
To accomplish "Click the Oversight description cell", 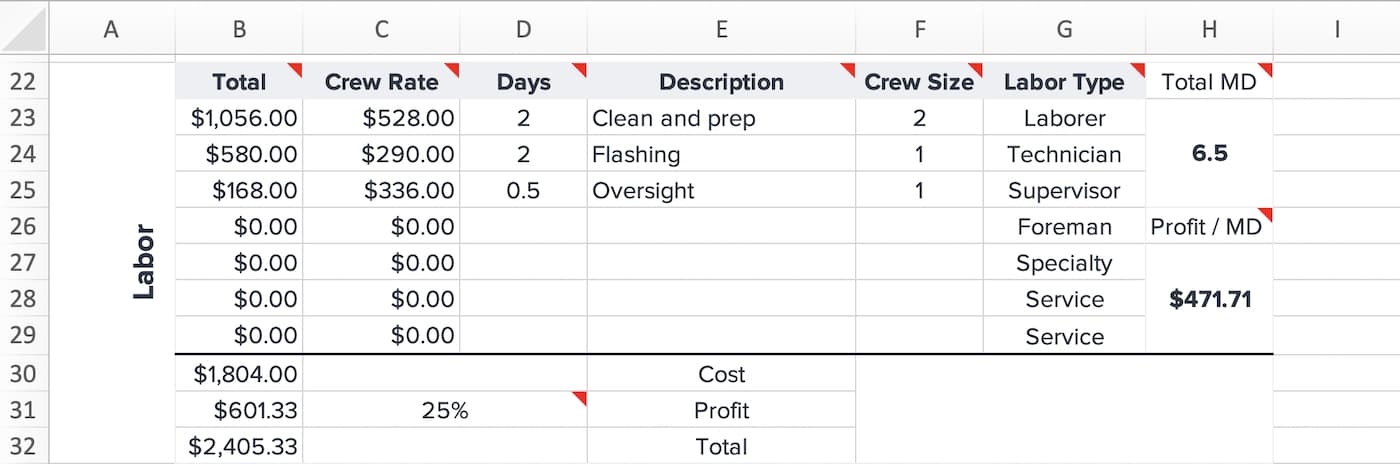I will (x=721, y=190).
